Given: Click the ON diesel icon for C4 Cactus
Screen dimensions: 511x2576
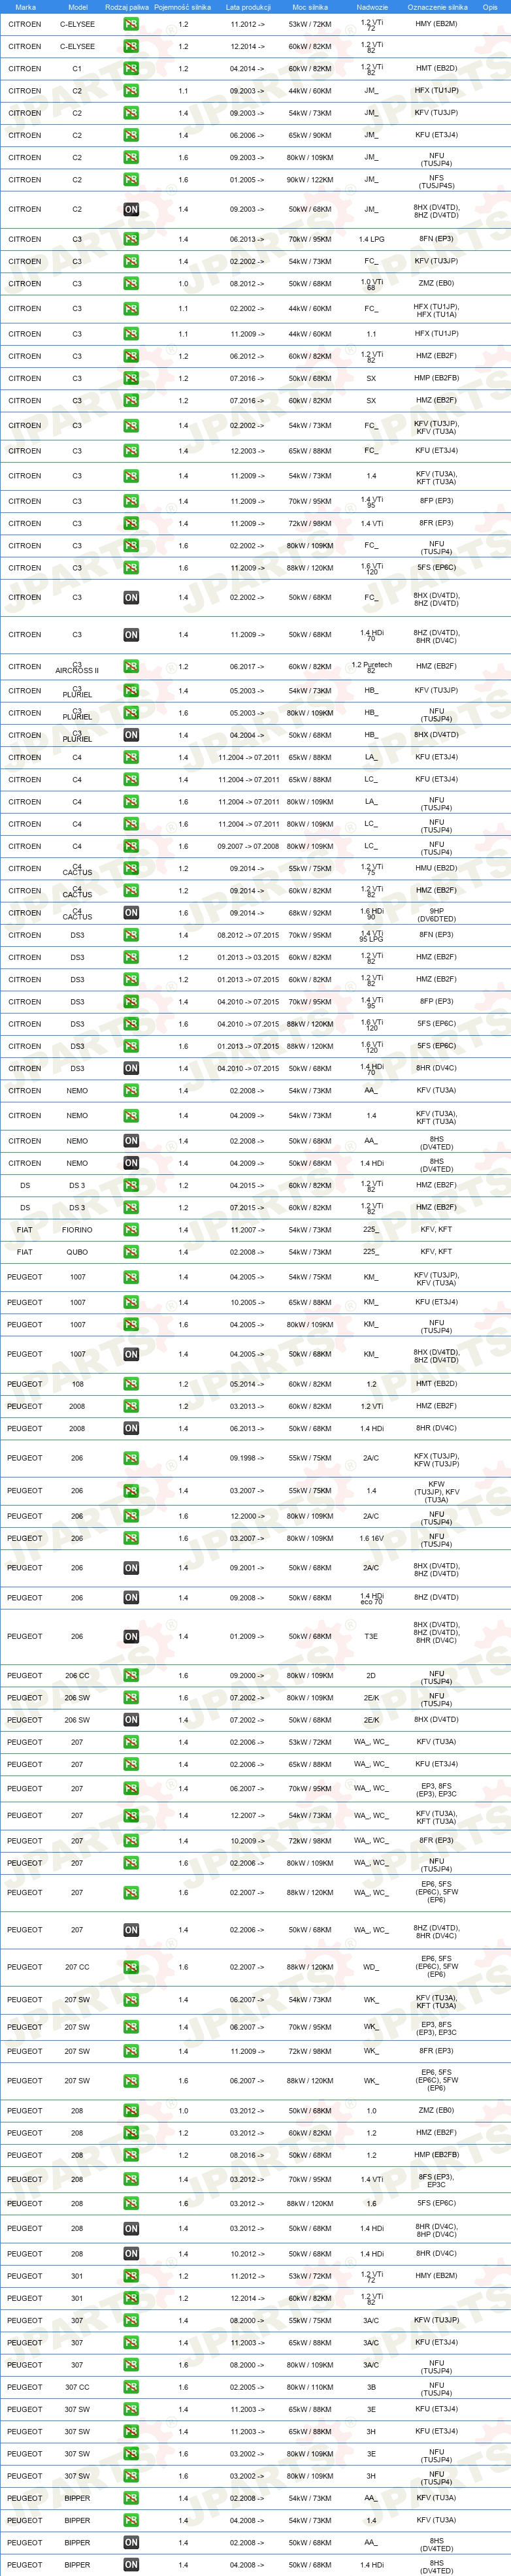Looking at the screenshot, I should [x=131, y=913].
